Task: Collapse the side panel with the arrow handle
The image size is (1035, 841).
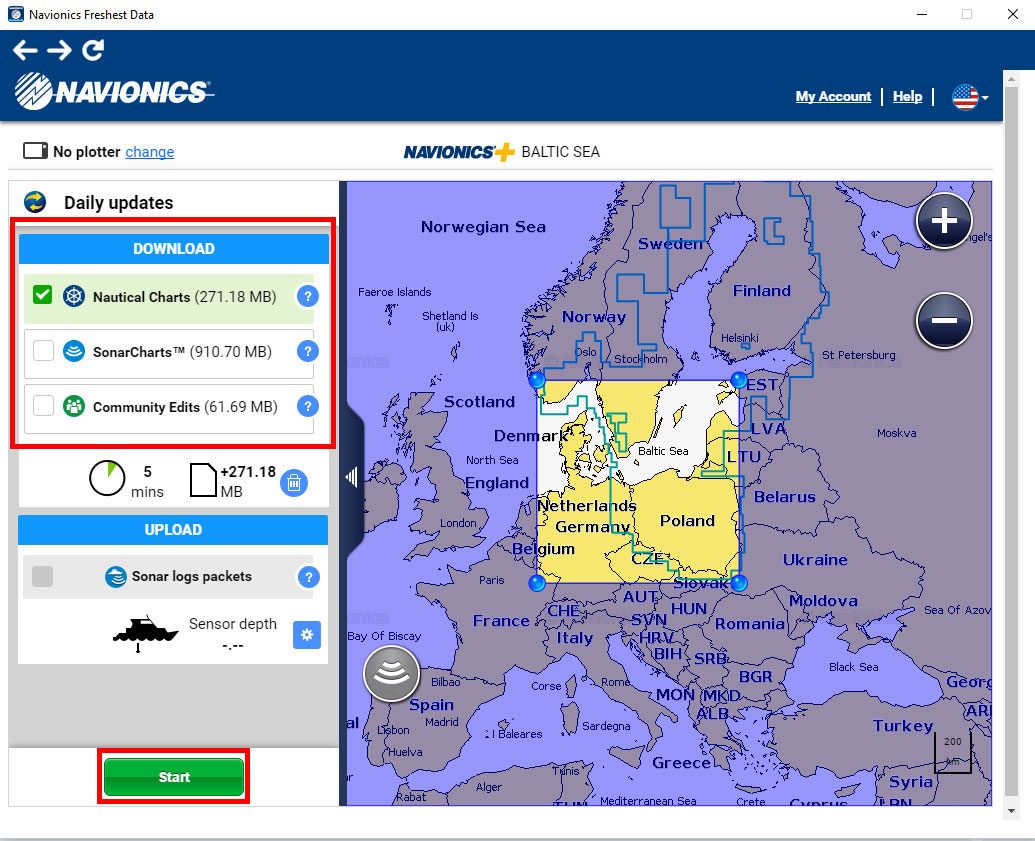Action: 352,477
